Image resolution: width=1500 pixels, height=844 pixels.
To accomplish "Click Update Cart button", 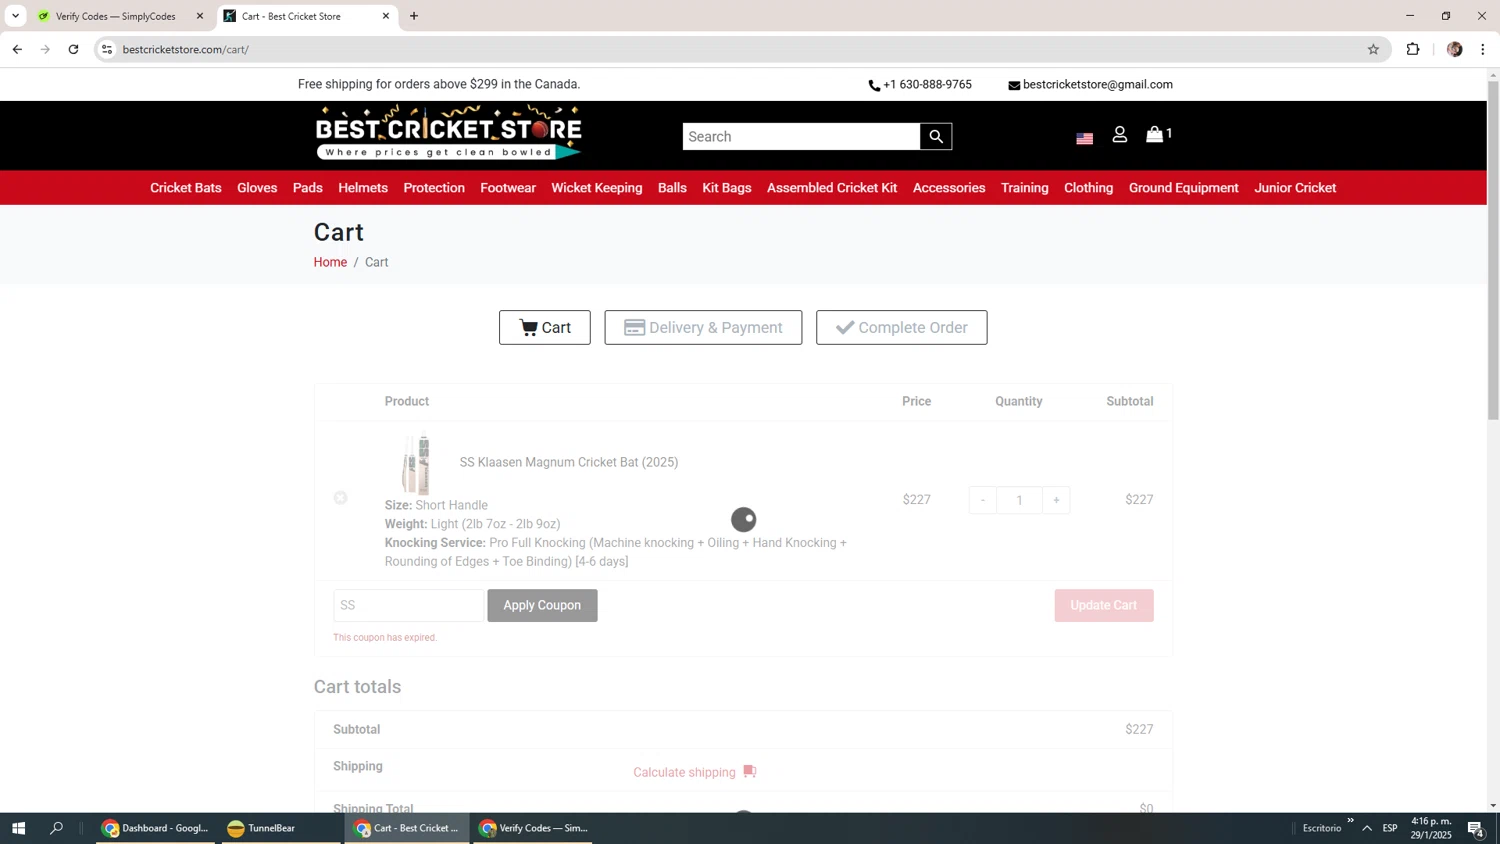I will [1104, 605].
